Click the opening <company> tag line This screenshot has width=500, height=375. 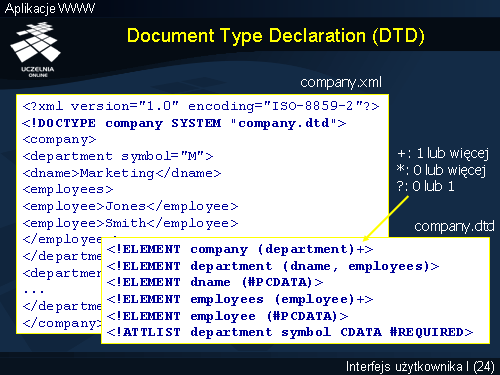[x=59, y=140]
